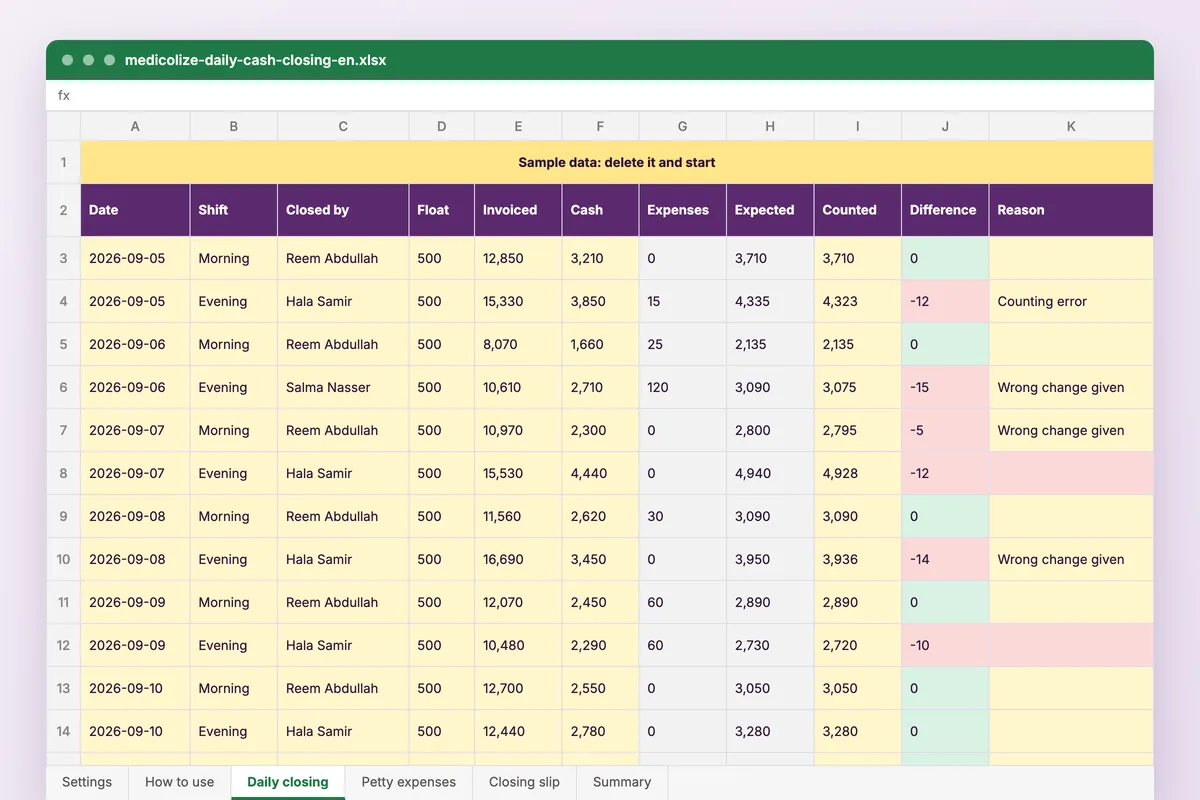This screenshot has height=800, width=1200.
Task: Select the 'Counting error' reason cell
Action: (1071, 301)
